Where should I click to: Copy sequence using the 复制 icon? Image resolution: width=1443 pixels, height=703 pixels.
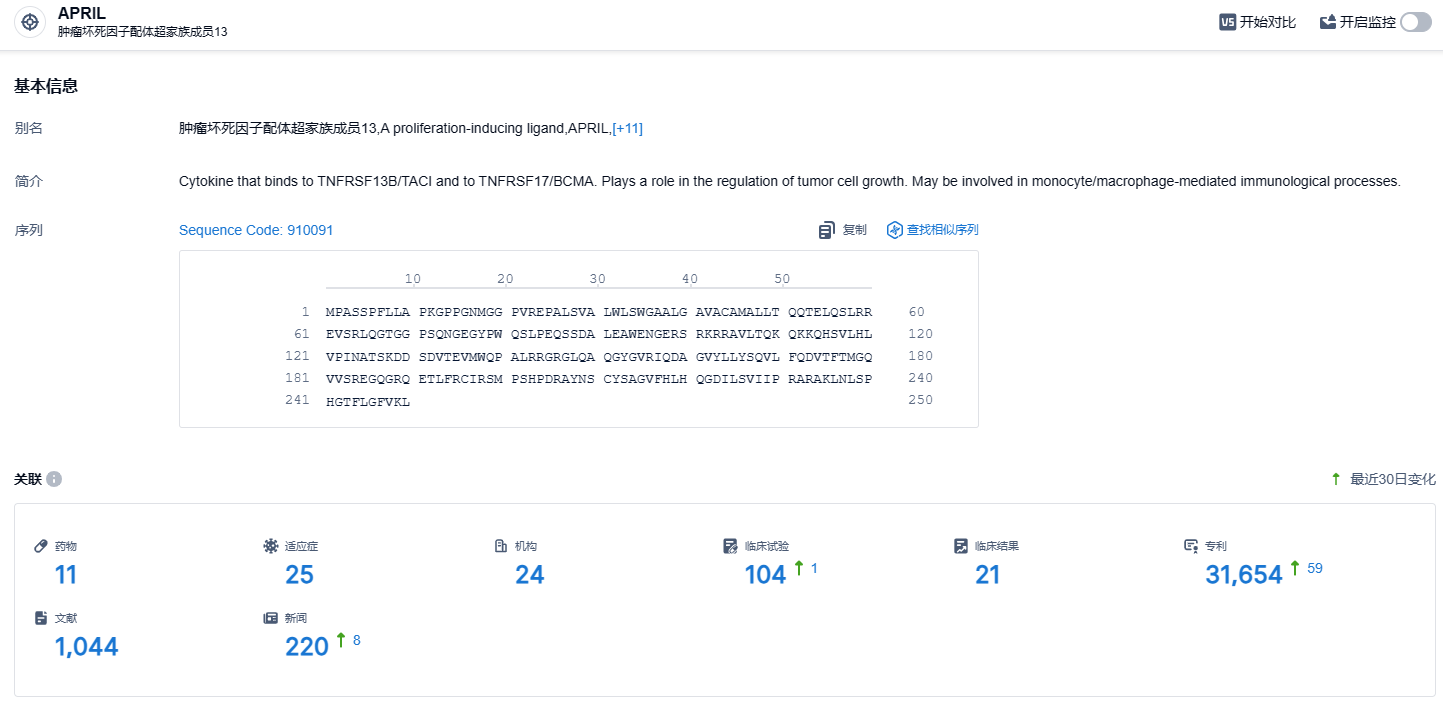[x=827, y=230]
